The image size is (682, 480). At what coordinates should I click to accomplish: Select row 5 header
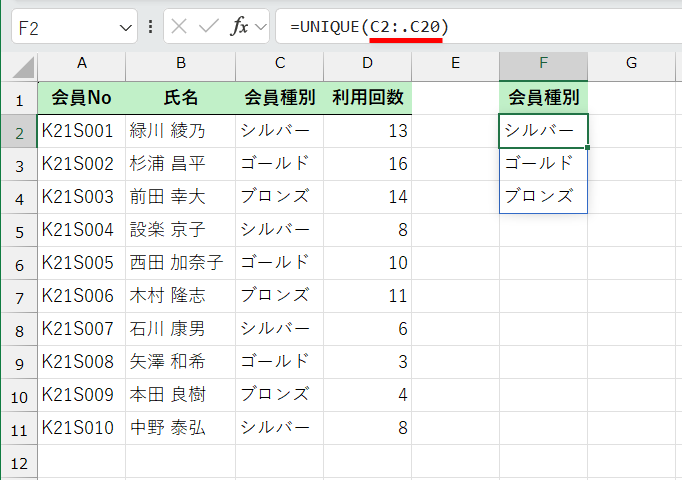point(19,231)
